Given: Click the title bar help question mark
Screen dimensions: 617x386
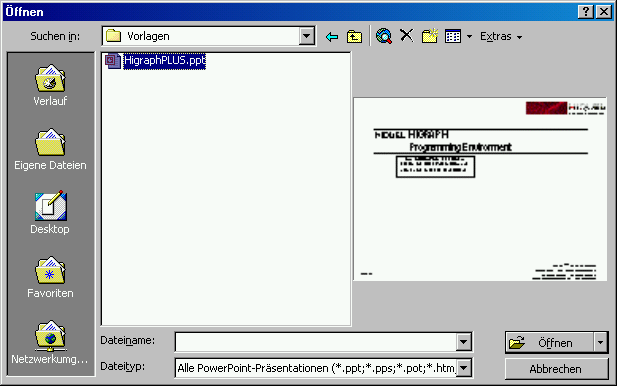Looking at the screenshot, I should 586,12.
